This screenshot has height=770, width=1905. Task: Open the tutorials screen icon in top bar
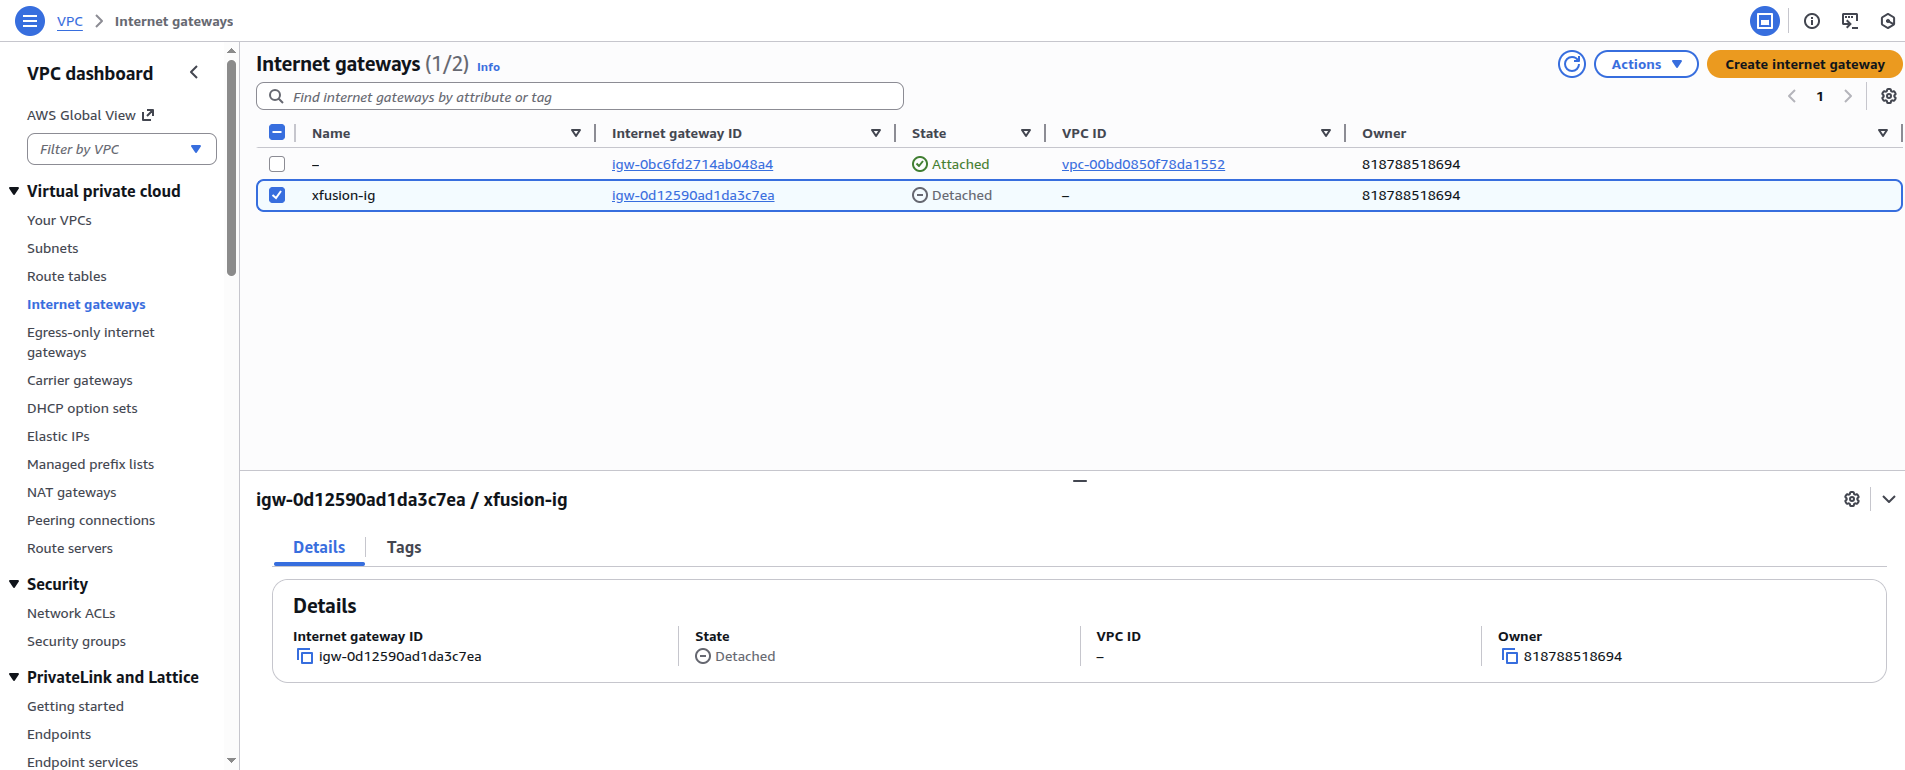(1850, 21)
